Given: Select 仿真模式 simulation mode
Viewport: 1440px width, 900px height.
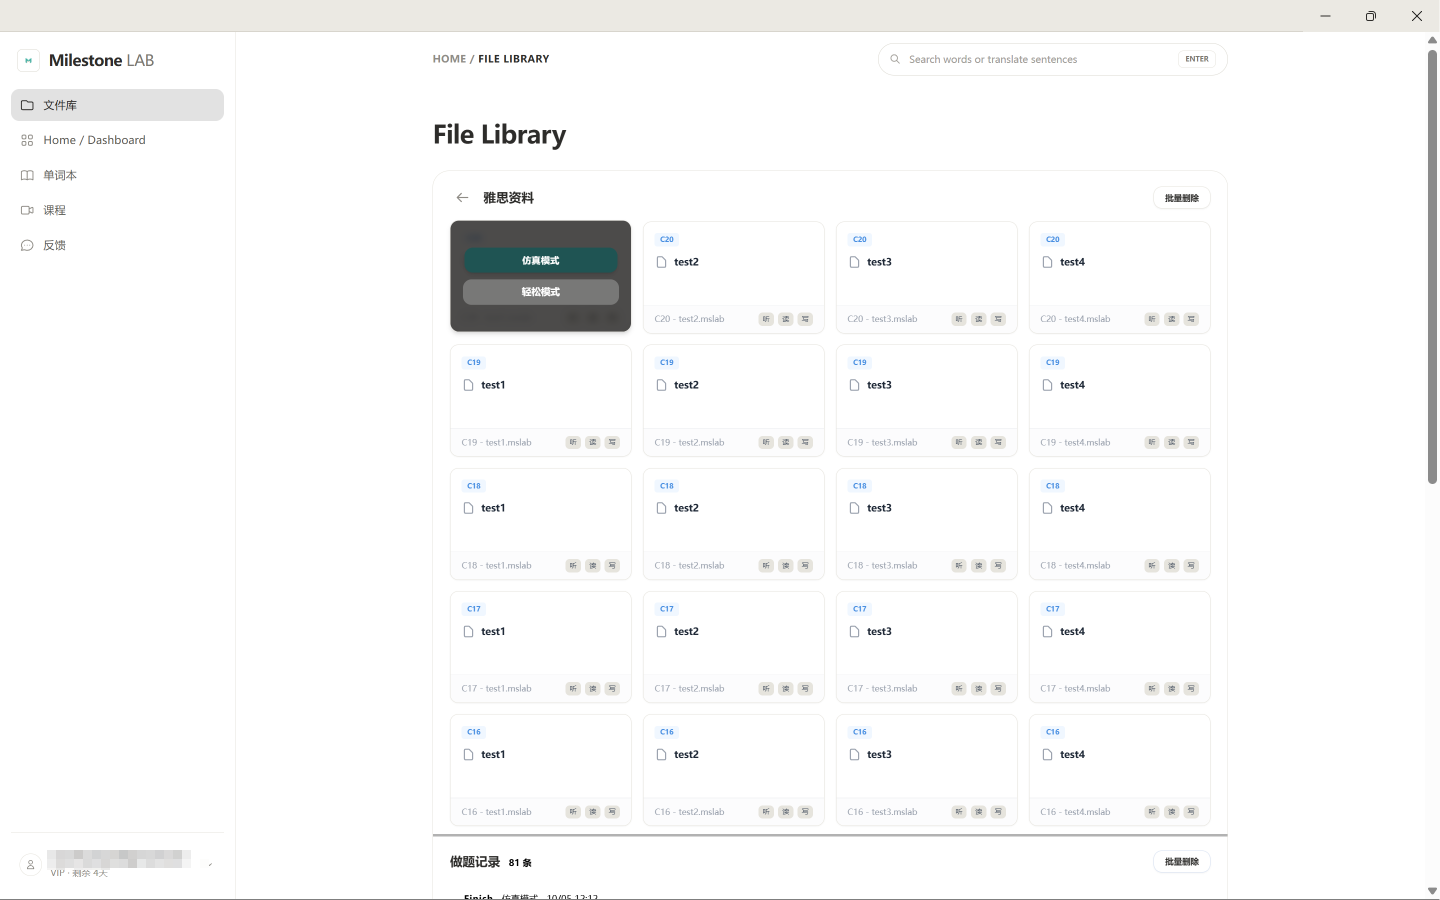Looking at the screenshot, I should [541, 261].
